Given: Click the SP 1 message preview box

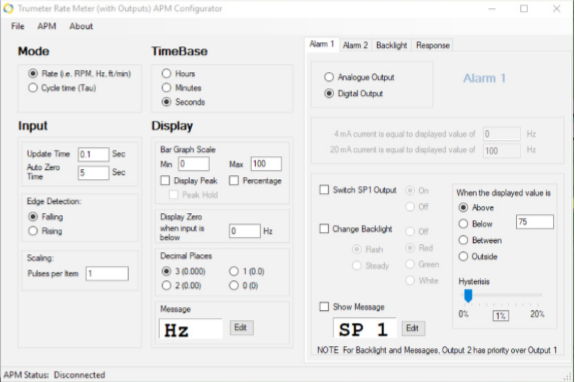Looking at the screenshot, I should (x=365, y=328).
